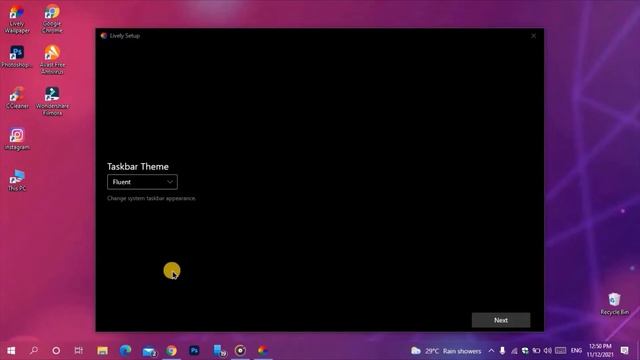Click the Lively Wallpaper taskbar icon

(x=263, y=351)
